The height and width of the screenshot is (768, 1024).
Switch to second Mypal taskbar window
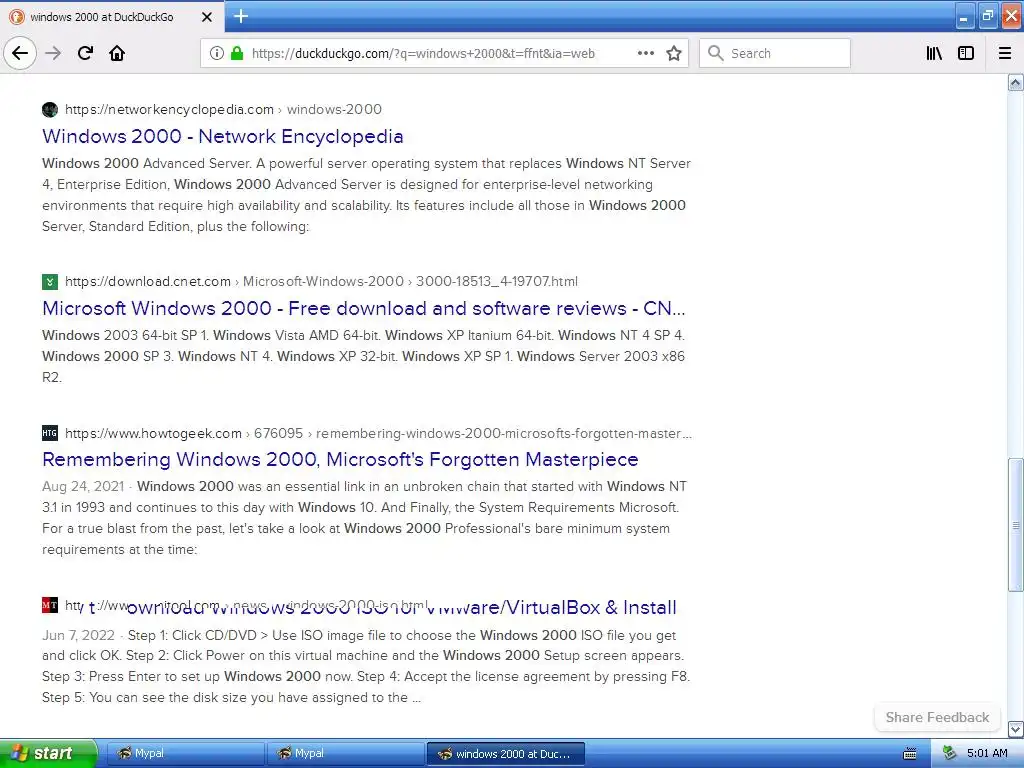click(x=345, y=753)
